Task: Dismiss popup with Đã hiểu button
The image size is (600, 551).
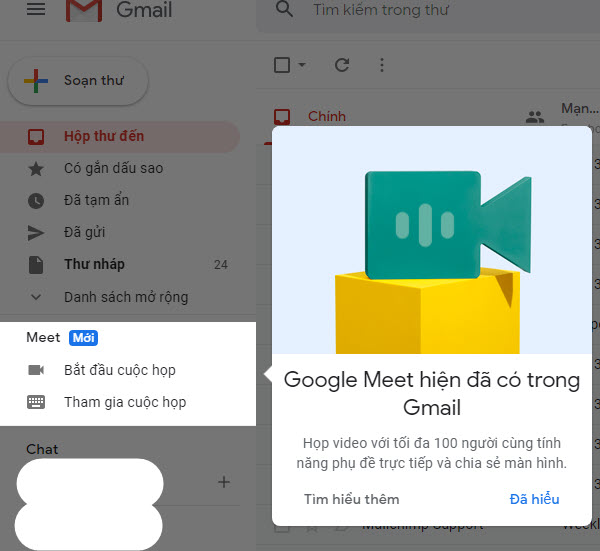Action: pyautogui.click(x=535, y=499)
